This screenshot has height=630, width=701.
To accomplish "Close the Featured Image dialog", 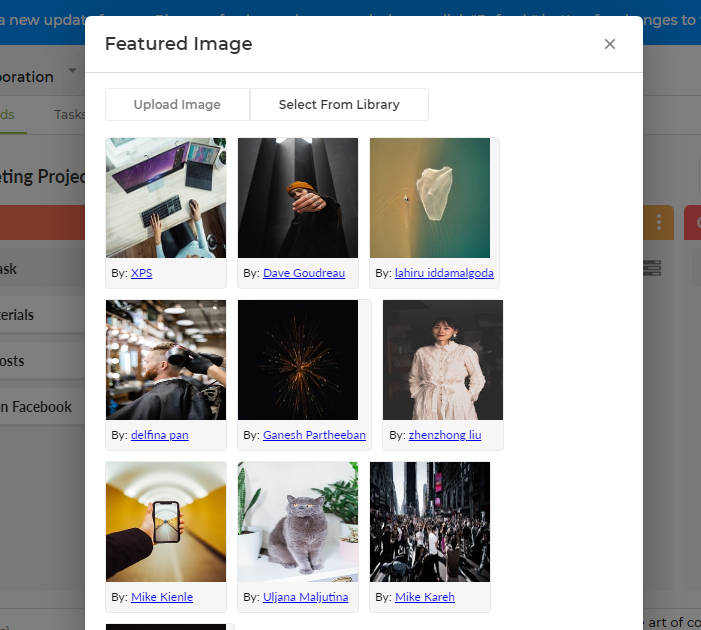I will coord(610,44).
